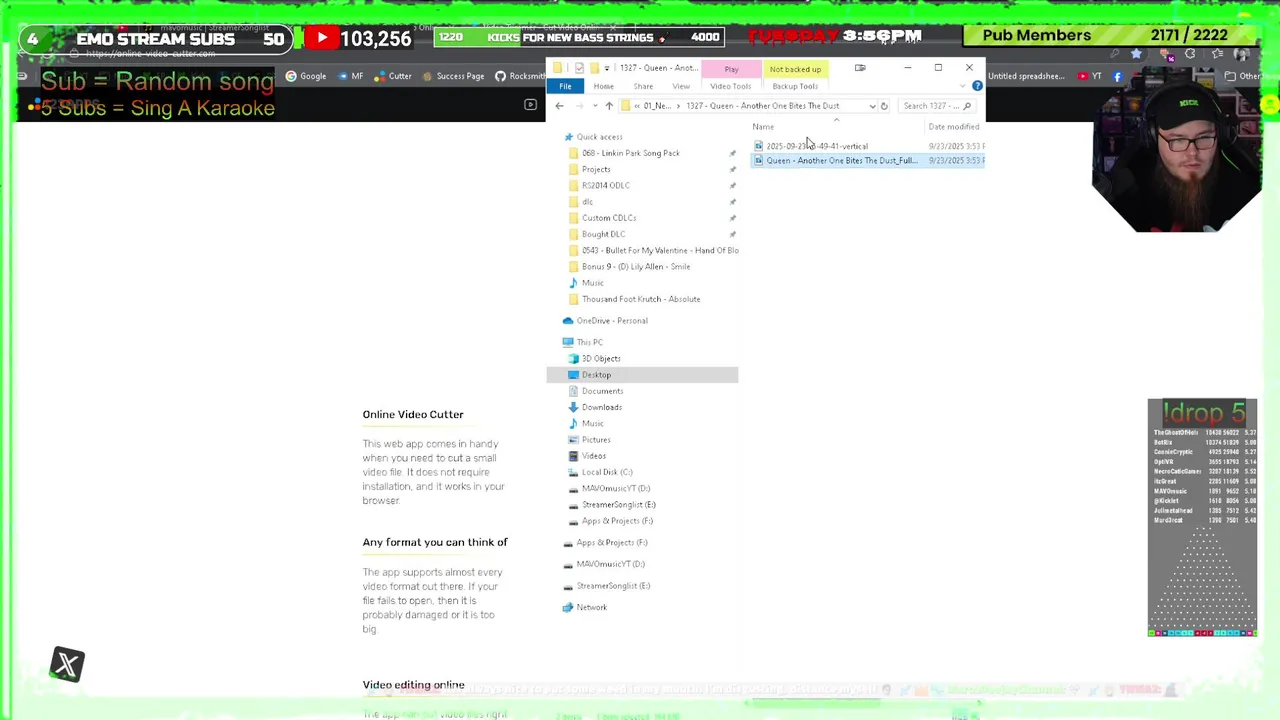Open the Custom CDLCs folder
1280x720 pixels.
608,218
